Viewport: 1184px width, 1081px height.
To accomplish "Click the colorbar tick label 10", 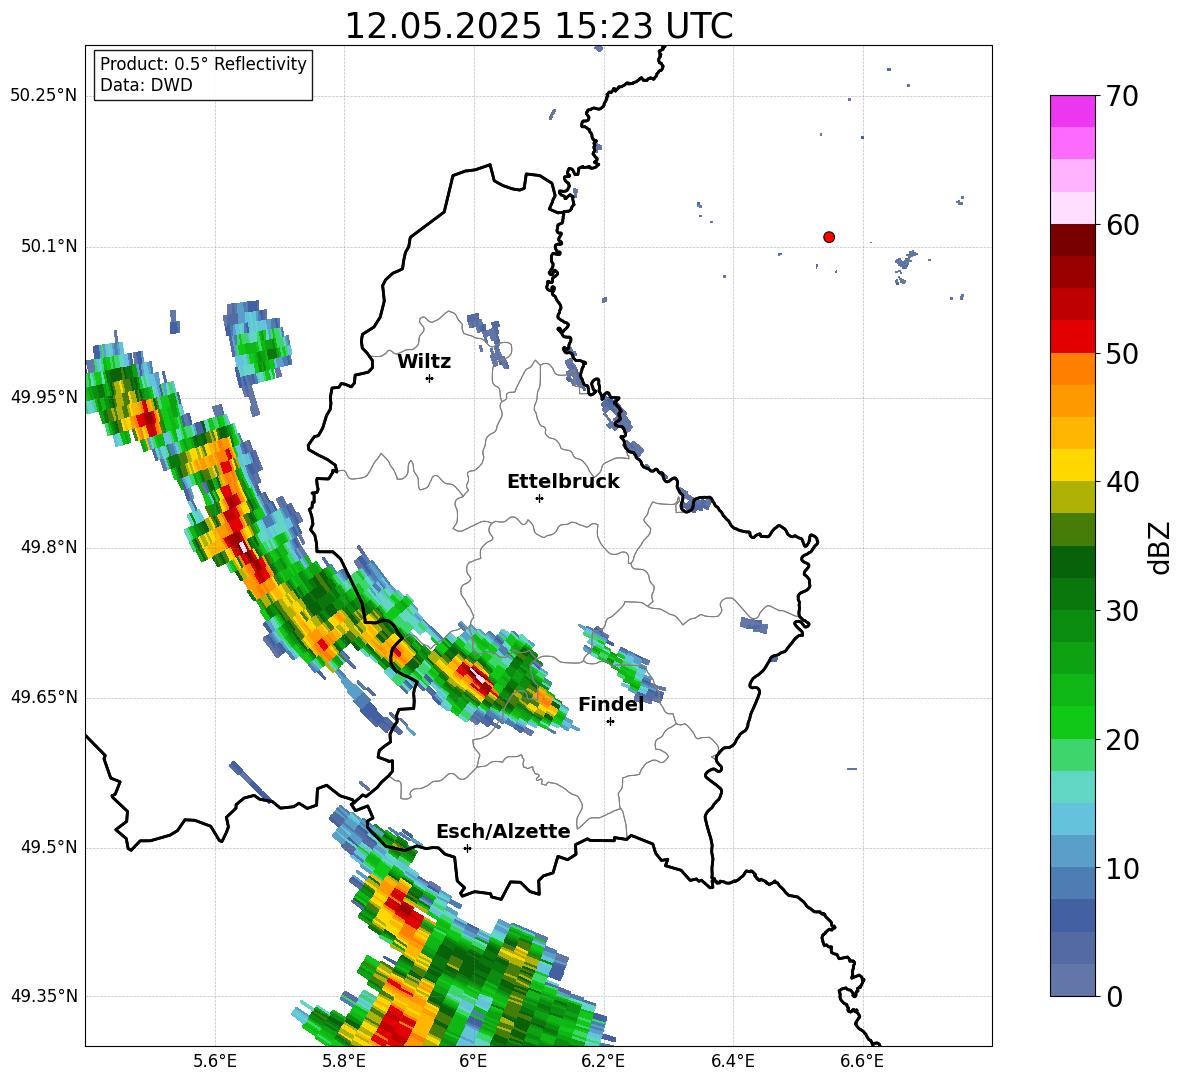I will [x=1121, y=868].
